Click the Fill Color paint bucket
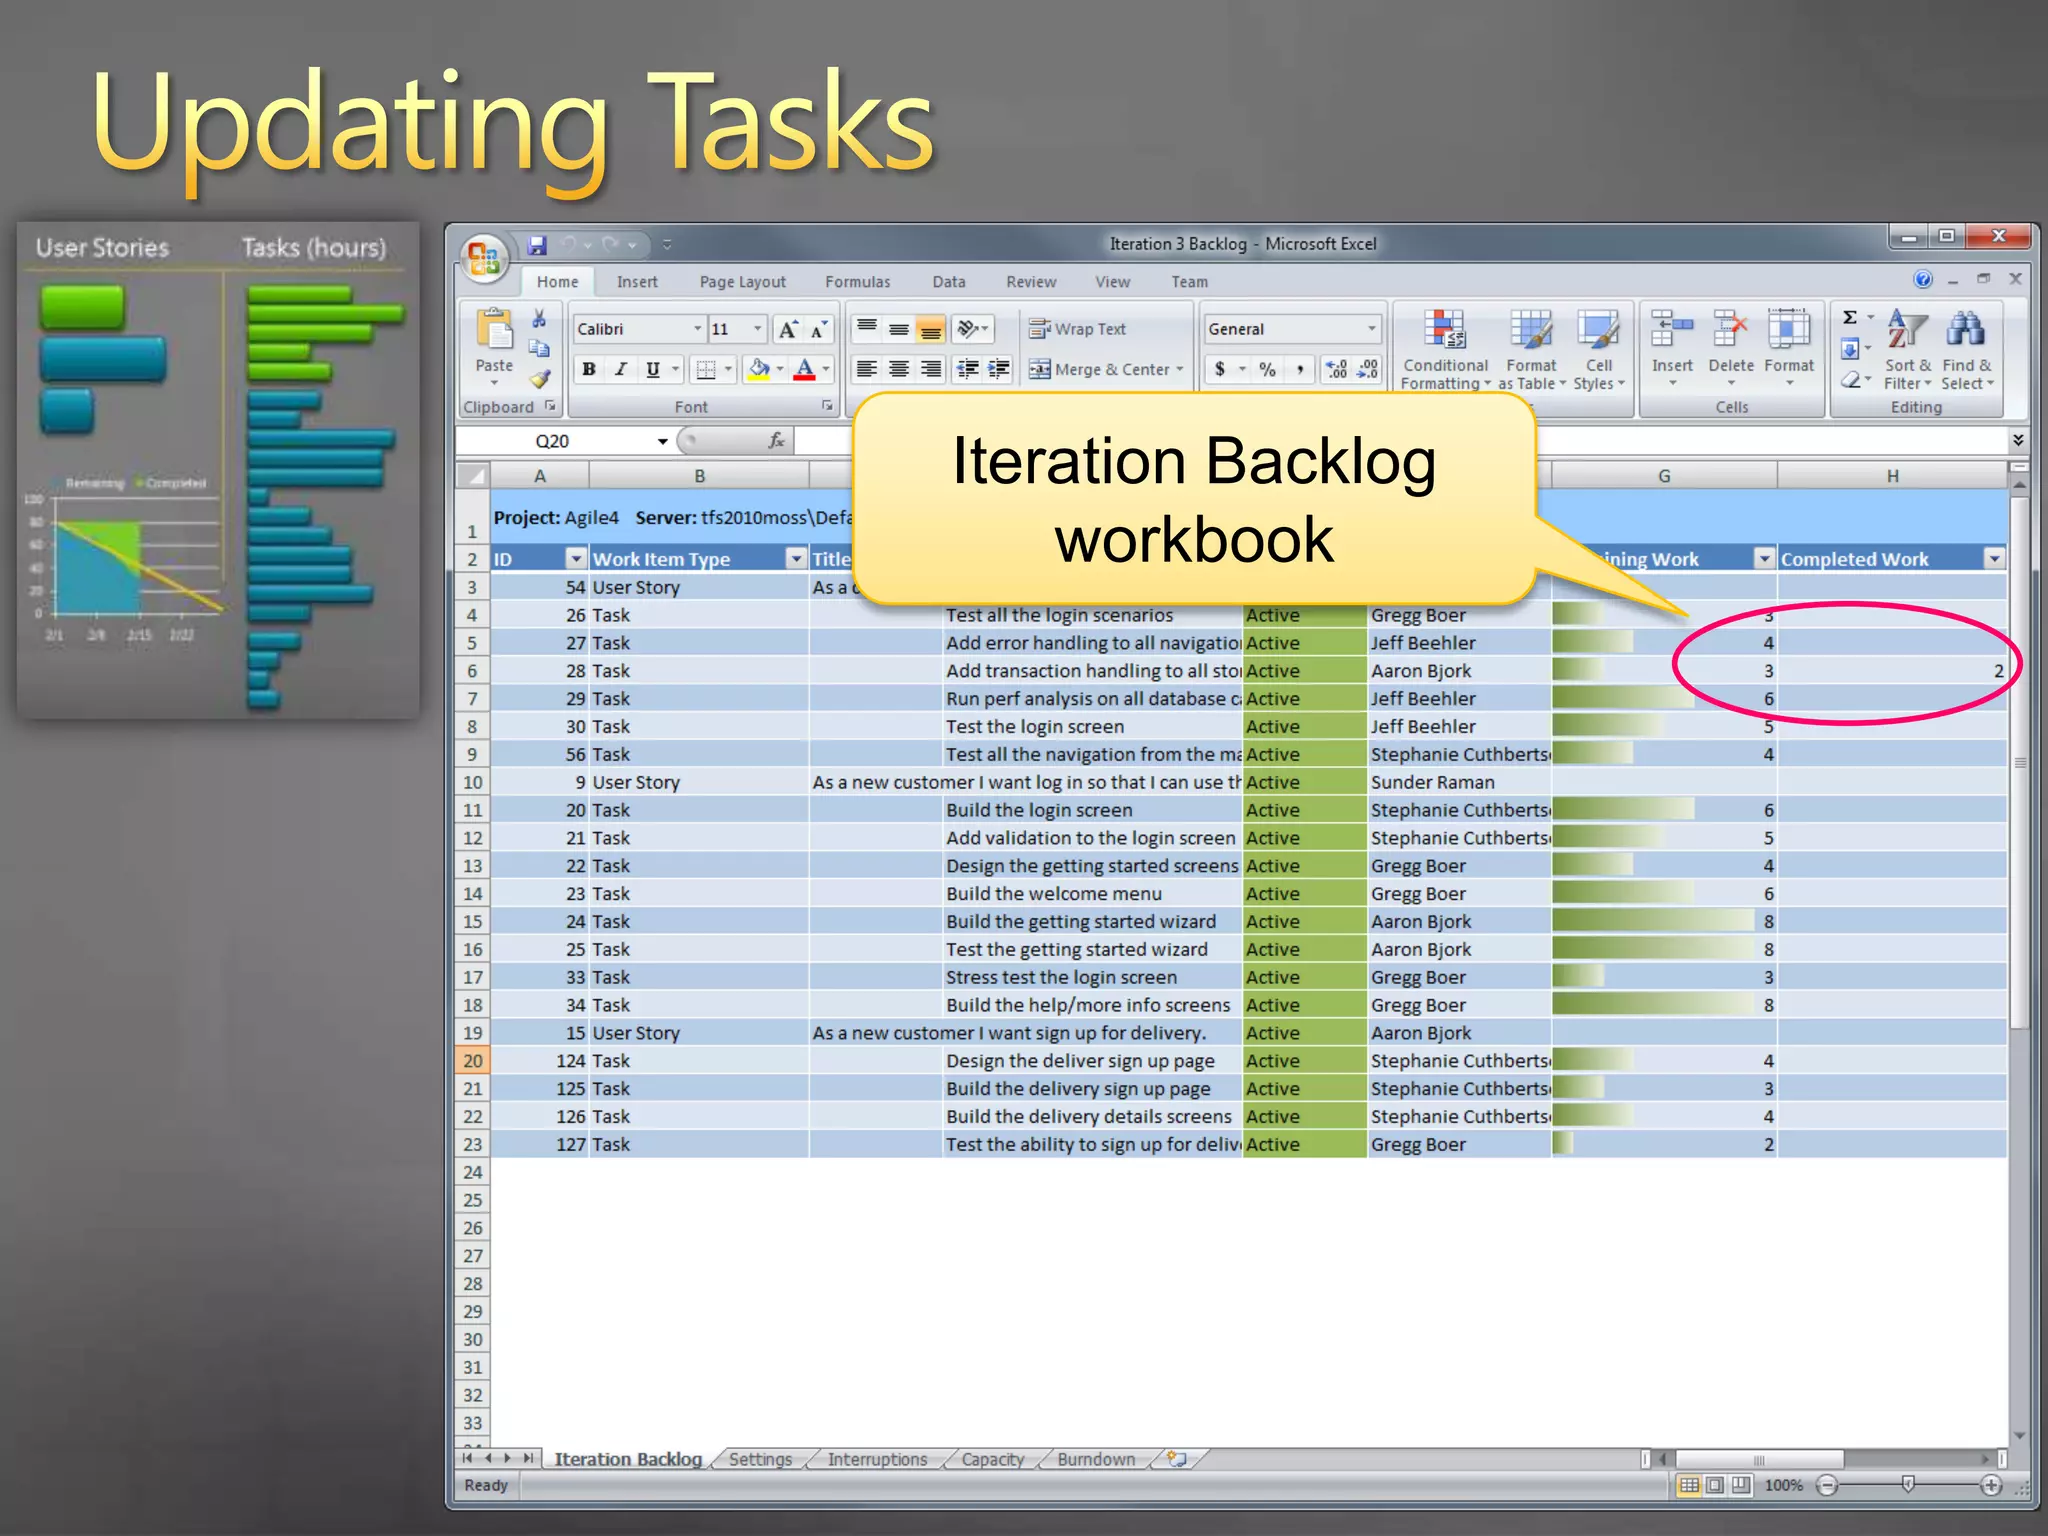 (759, 370)
